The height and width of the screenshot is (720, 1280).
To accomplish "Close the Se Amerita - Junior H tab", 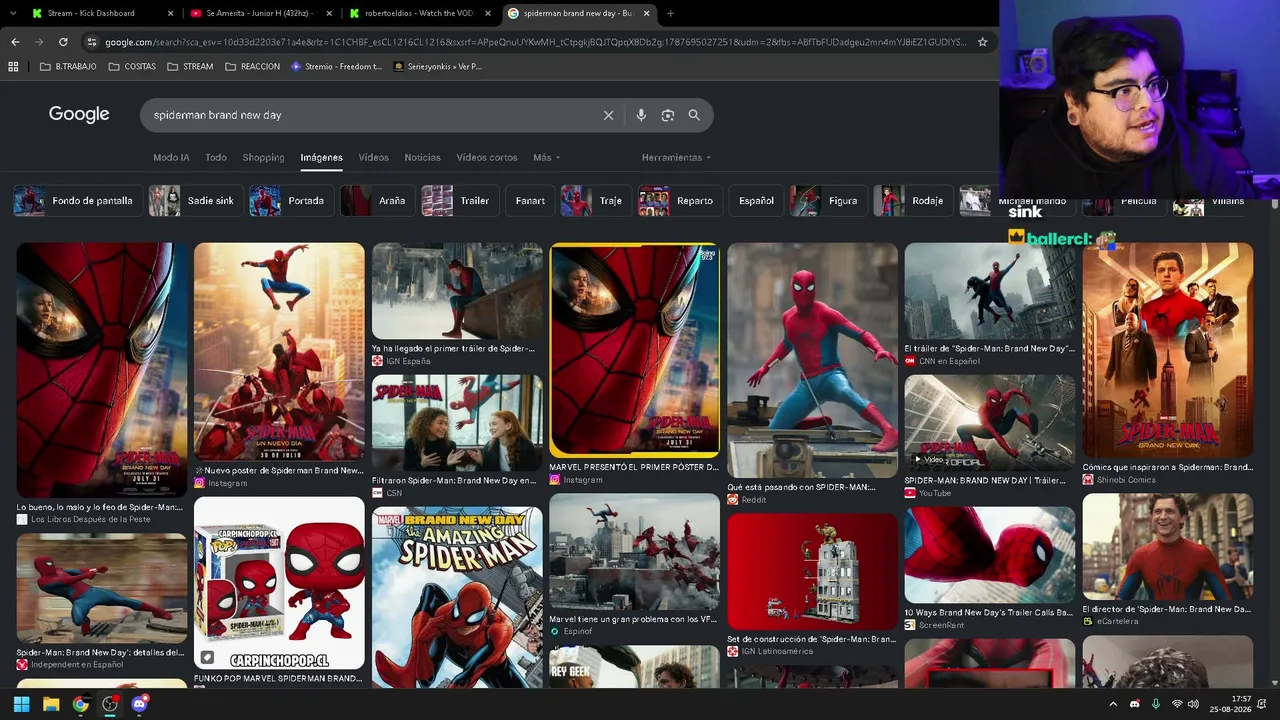I will pos(328,13).
